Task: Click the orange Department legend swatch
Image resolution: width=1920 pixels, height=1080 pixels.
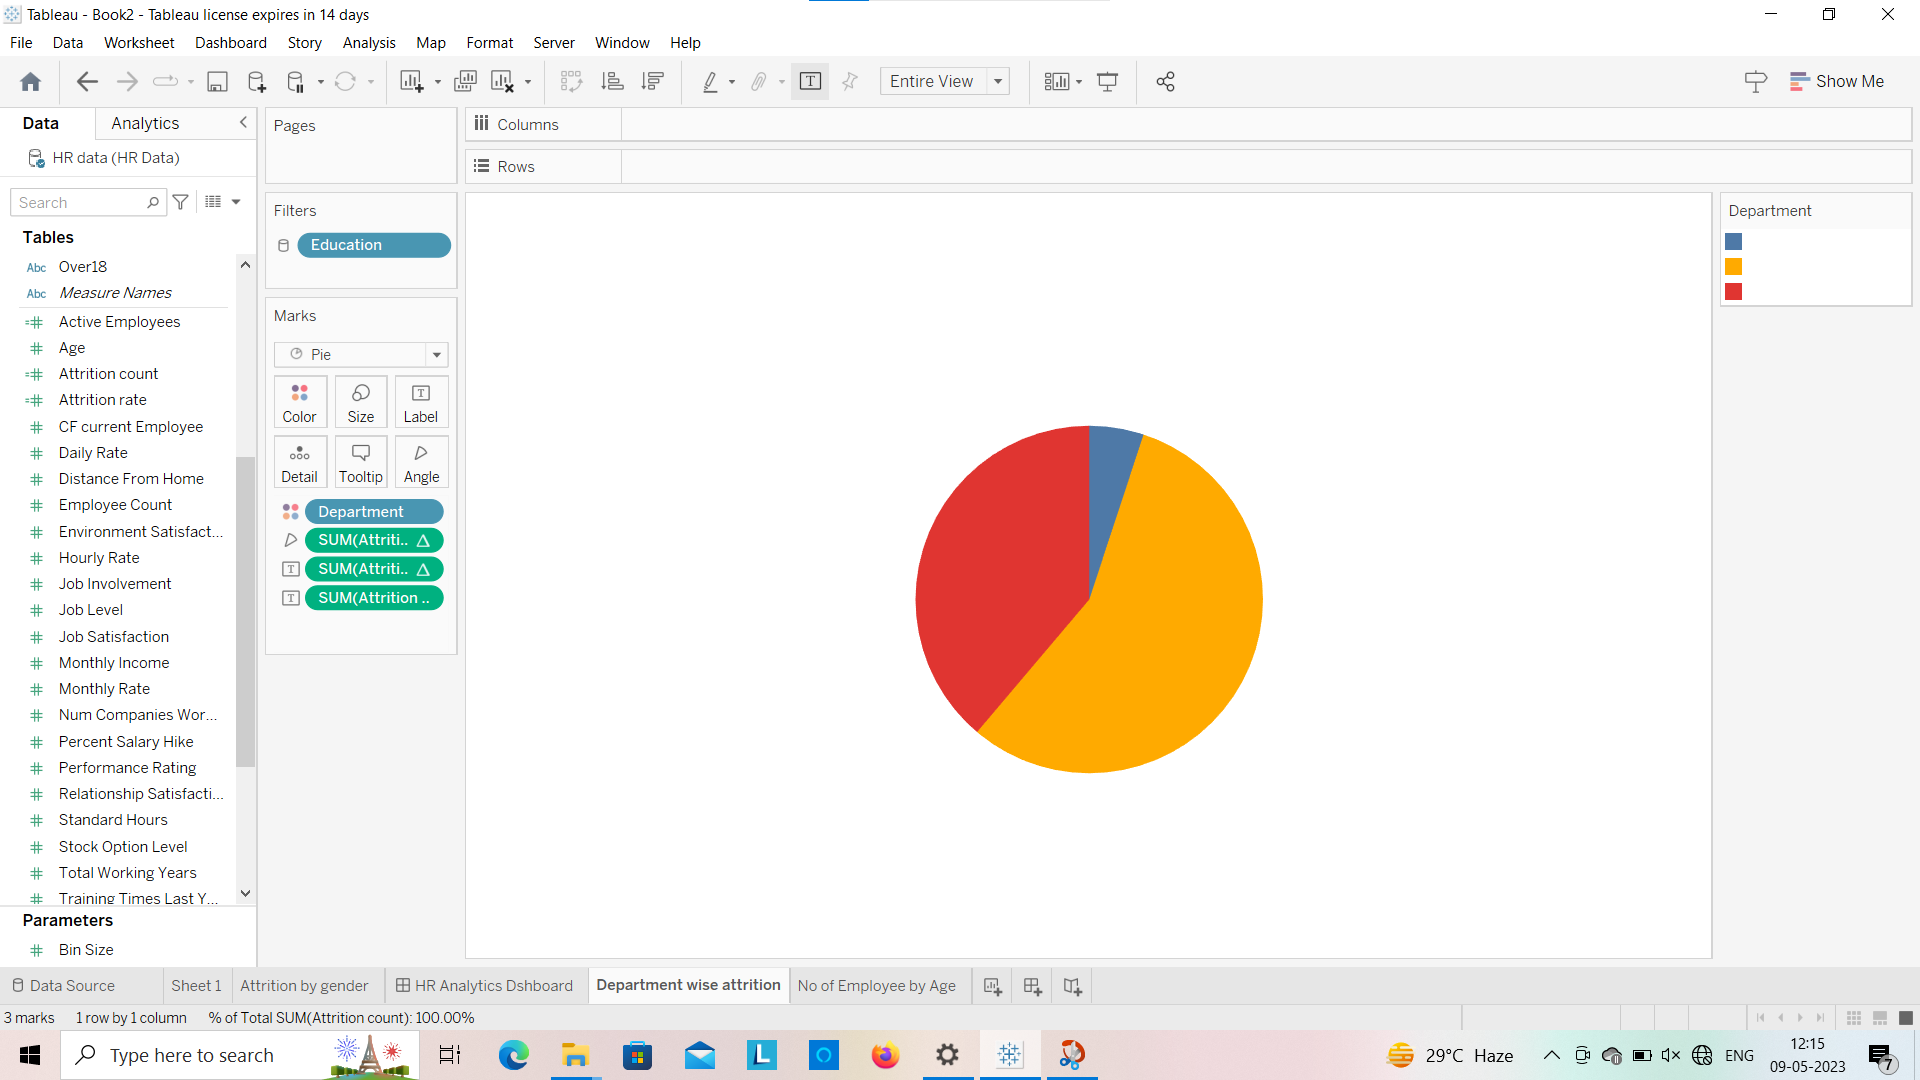Action: pos(1734,267)
